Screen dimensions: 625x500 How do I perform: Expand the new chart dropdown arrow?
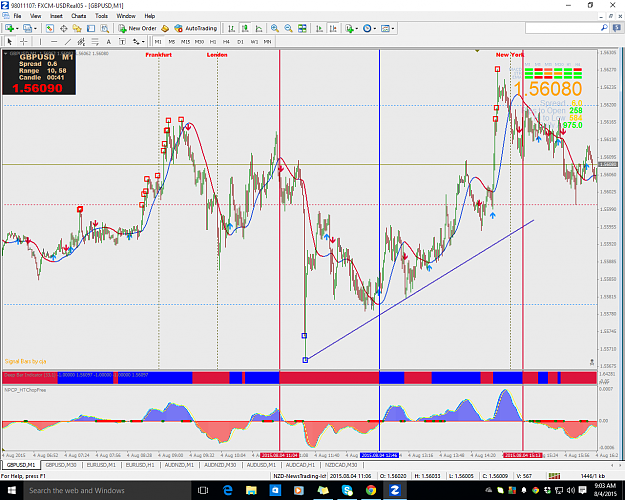(17, 28)
